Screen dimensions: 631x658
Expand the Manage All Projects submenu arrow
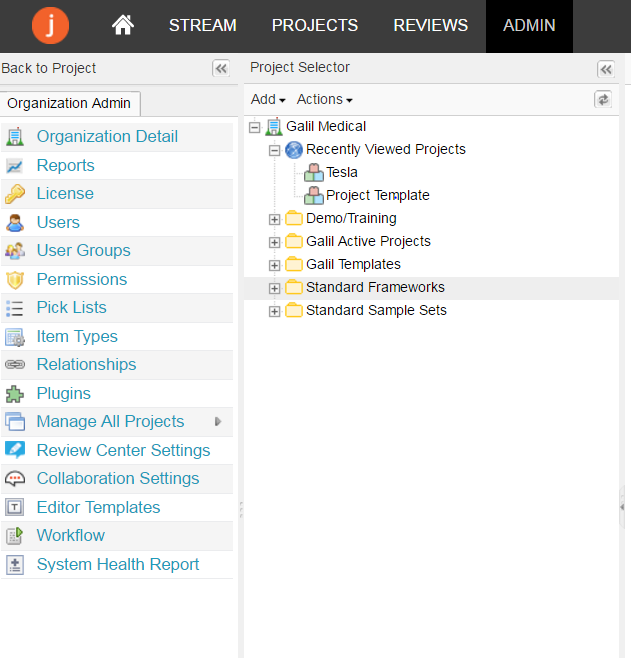pyautogui.click(x=217, y=421)
